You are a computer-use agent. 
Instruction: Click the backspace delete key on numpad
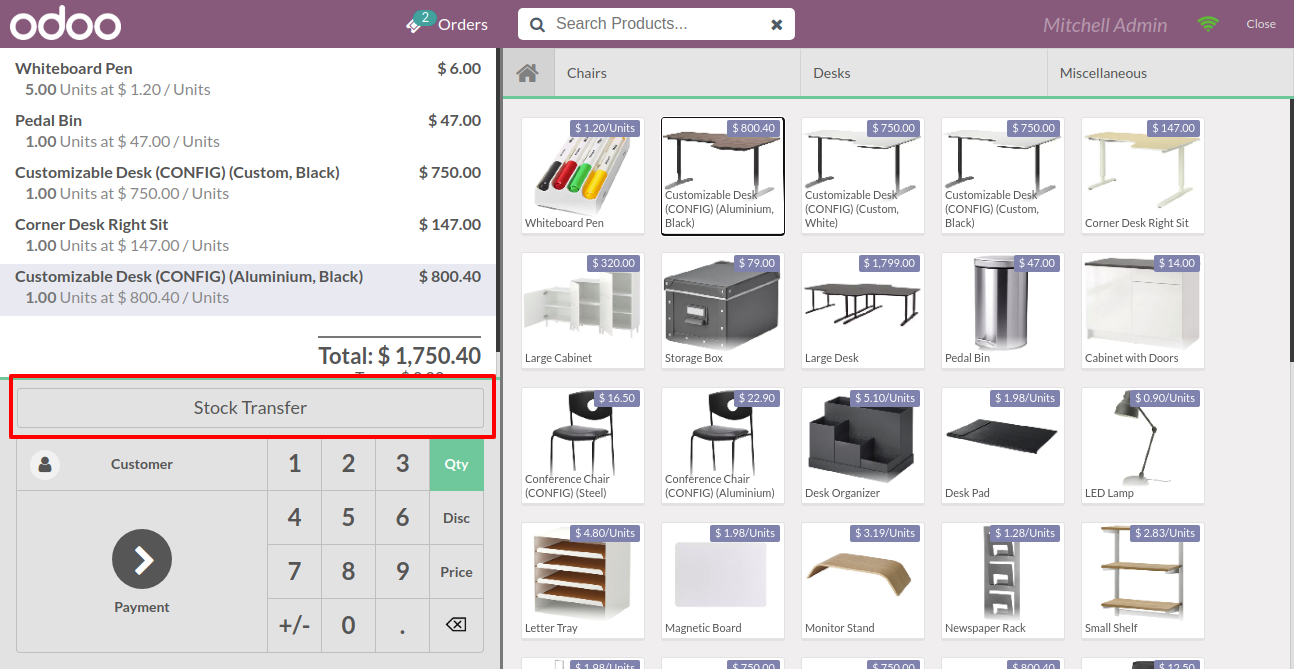click(x=456, y=625)
